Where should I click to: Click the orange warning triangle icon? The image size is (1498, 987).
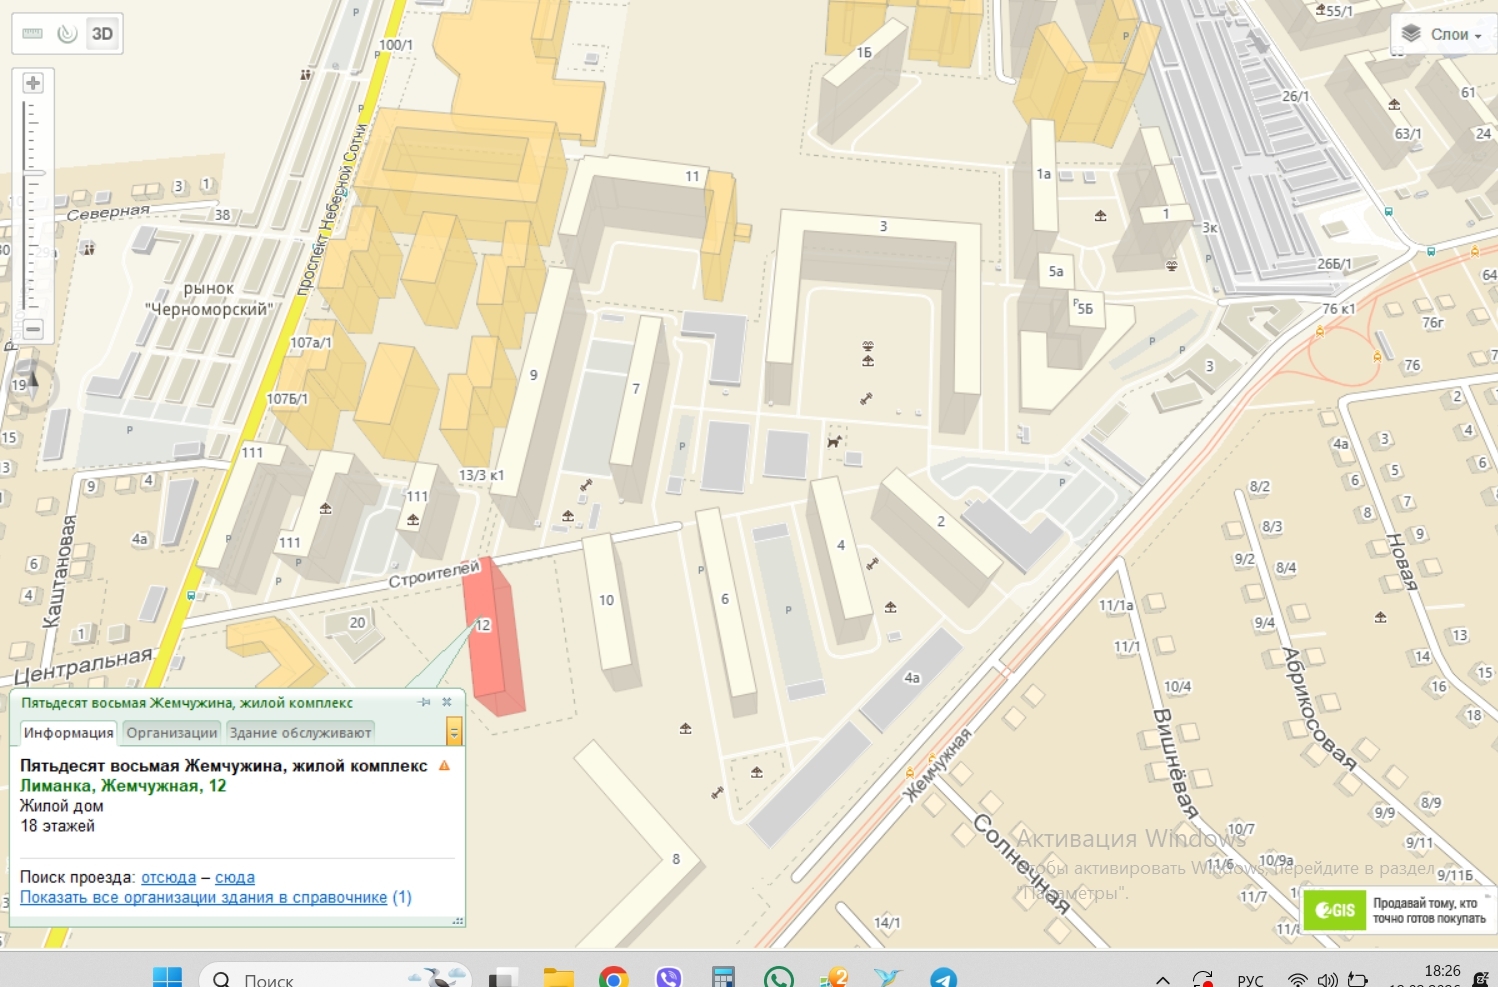pos(445,766)
